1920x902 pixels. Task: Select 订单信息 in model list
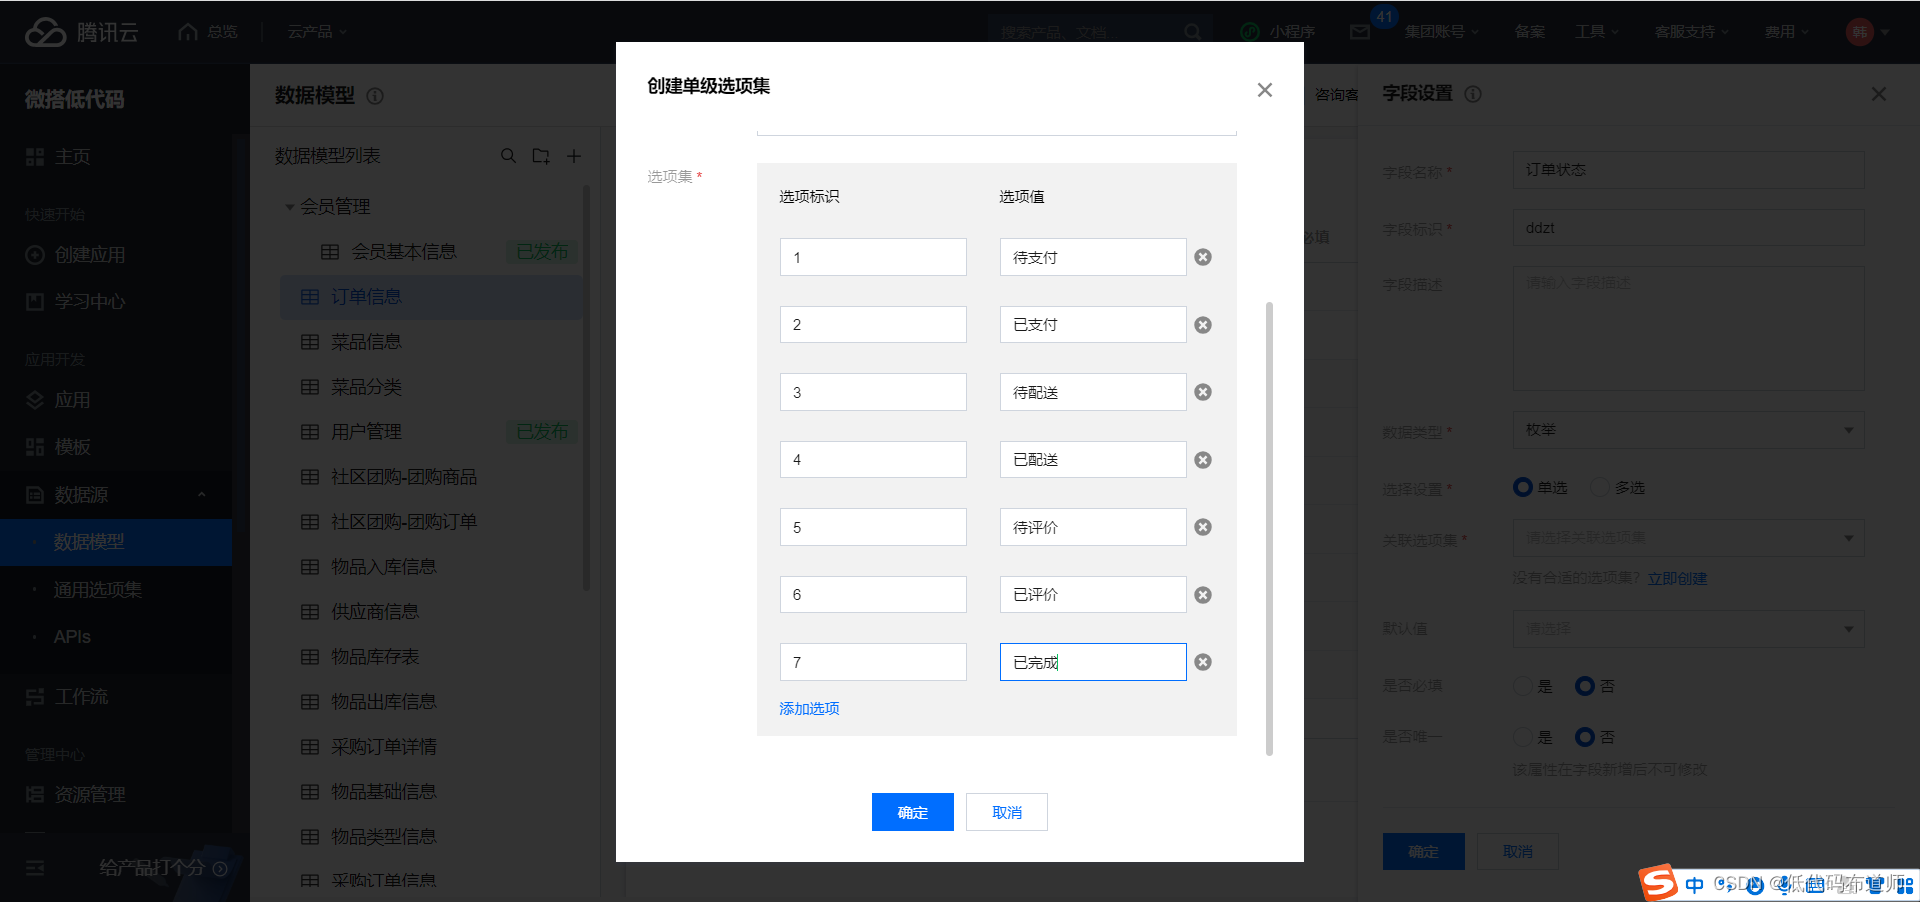tap(432, 297)
